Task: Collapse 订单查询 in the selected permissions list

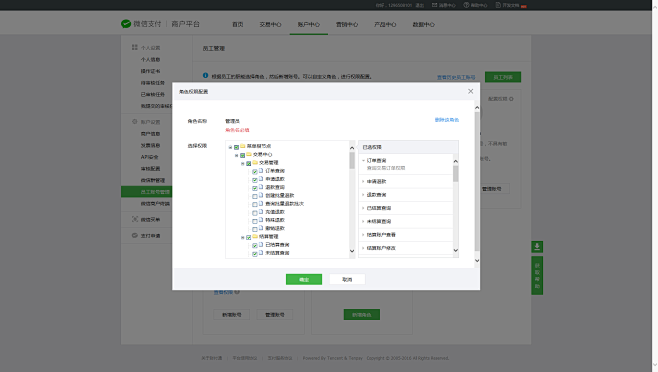Action: point(363,160)
